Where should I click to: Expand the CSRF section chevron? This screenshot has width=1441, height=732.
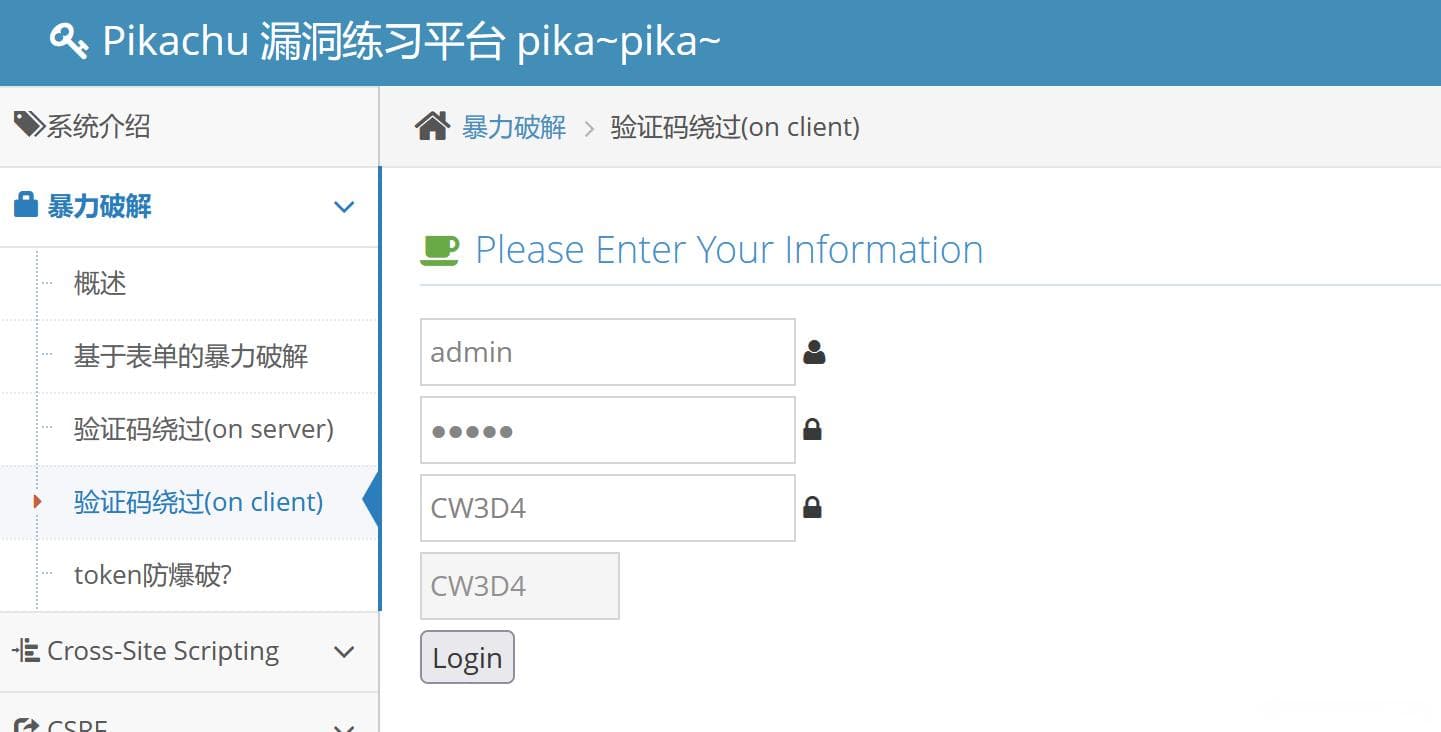344,727
